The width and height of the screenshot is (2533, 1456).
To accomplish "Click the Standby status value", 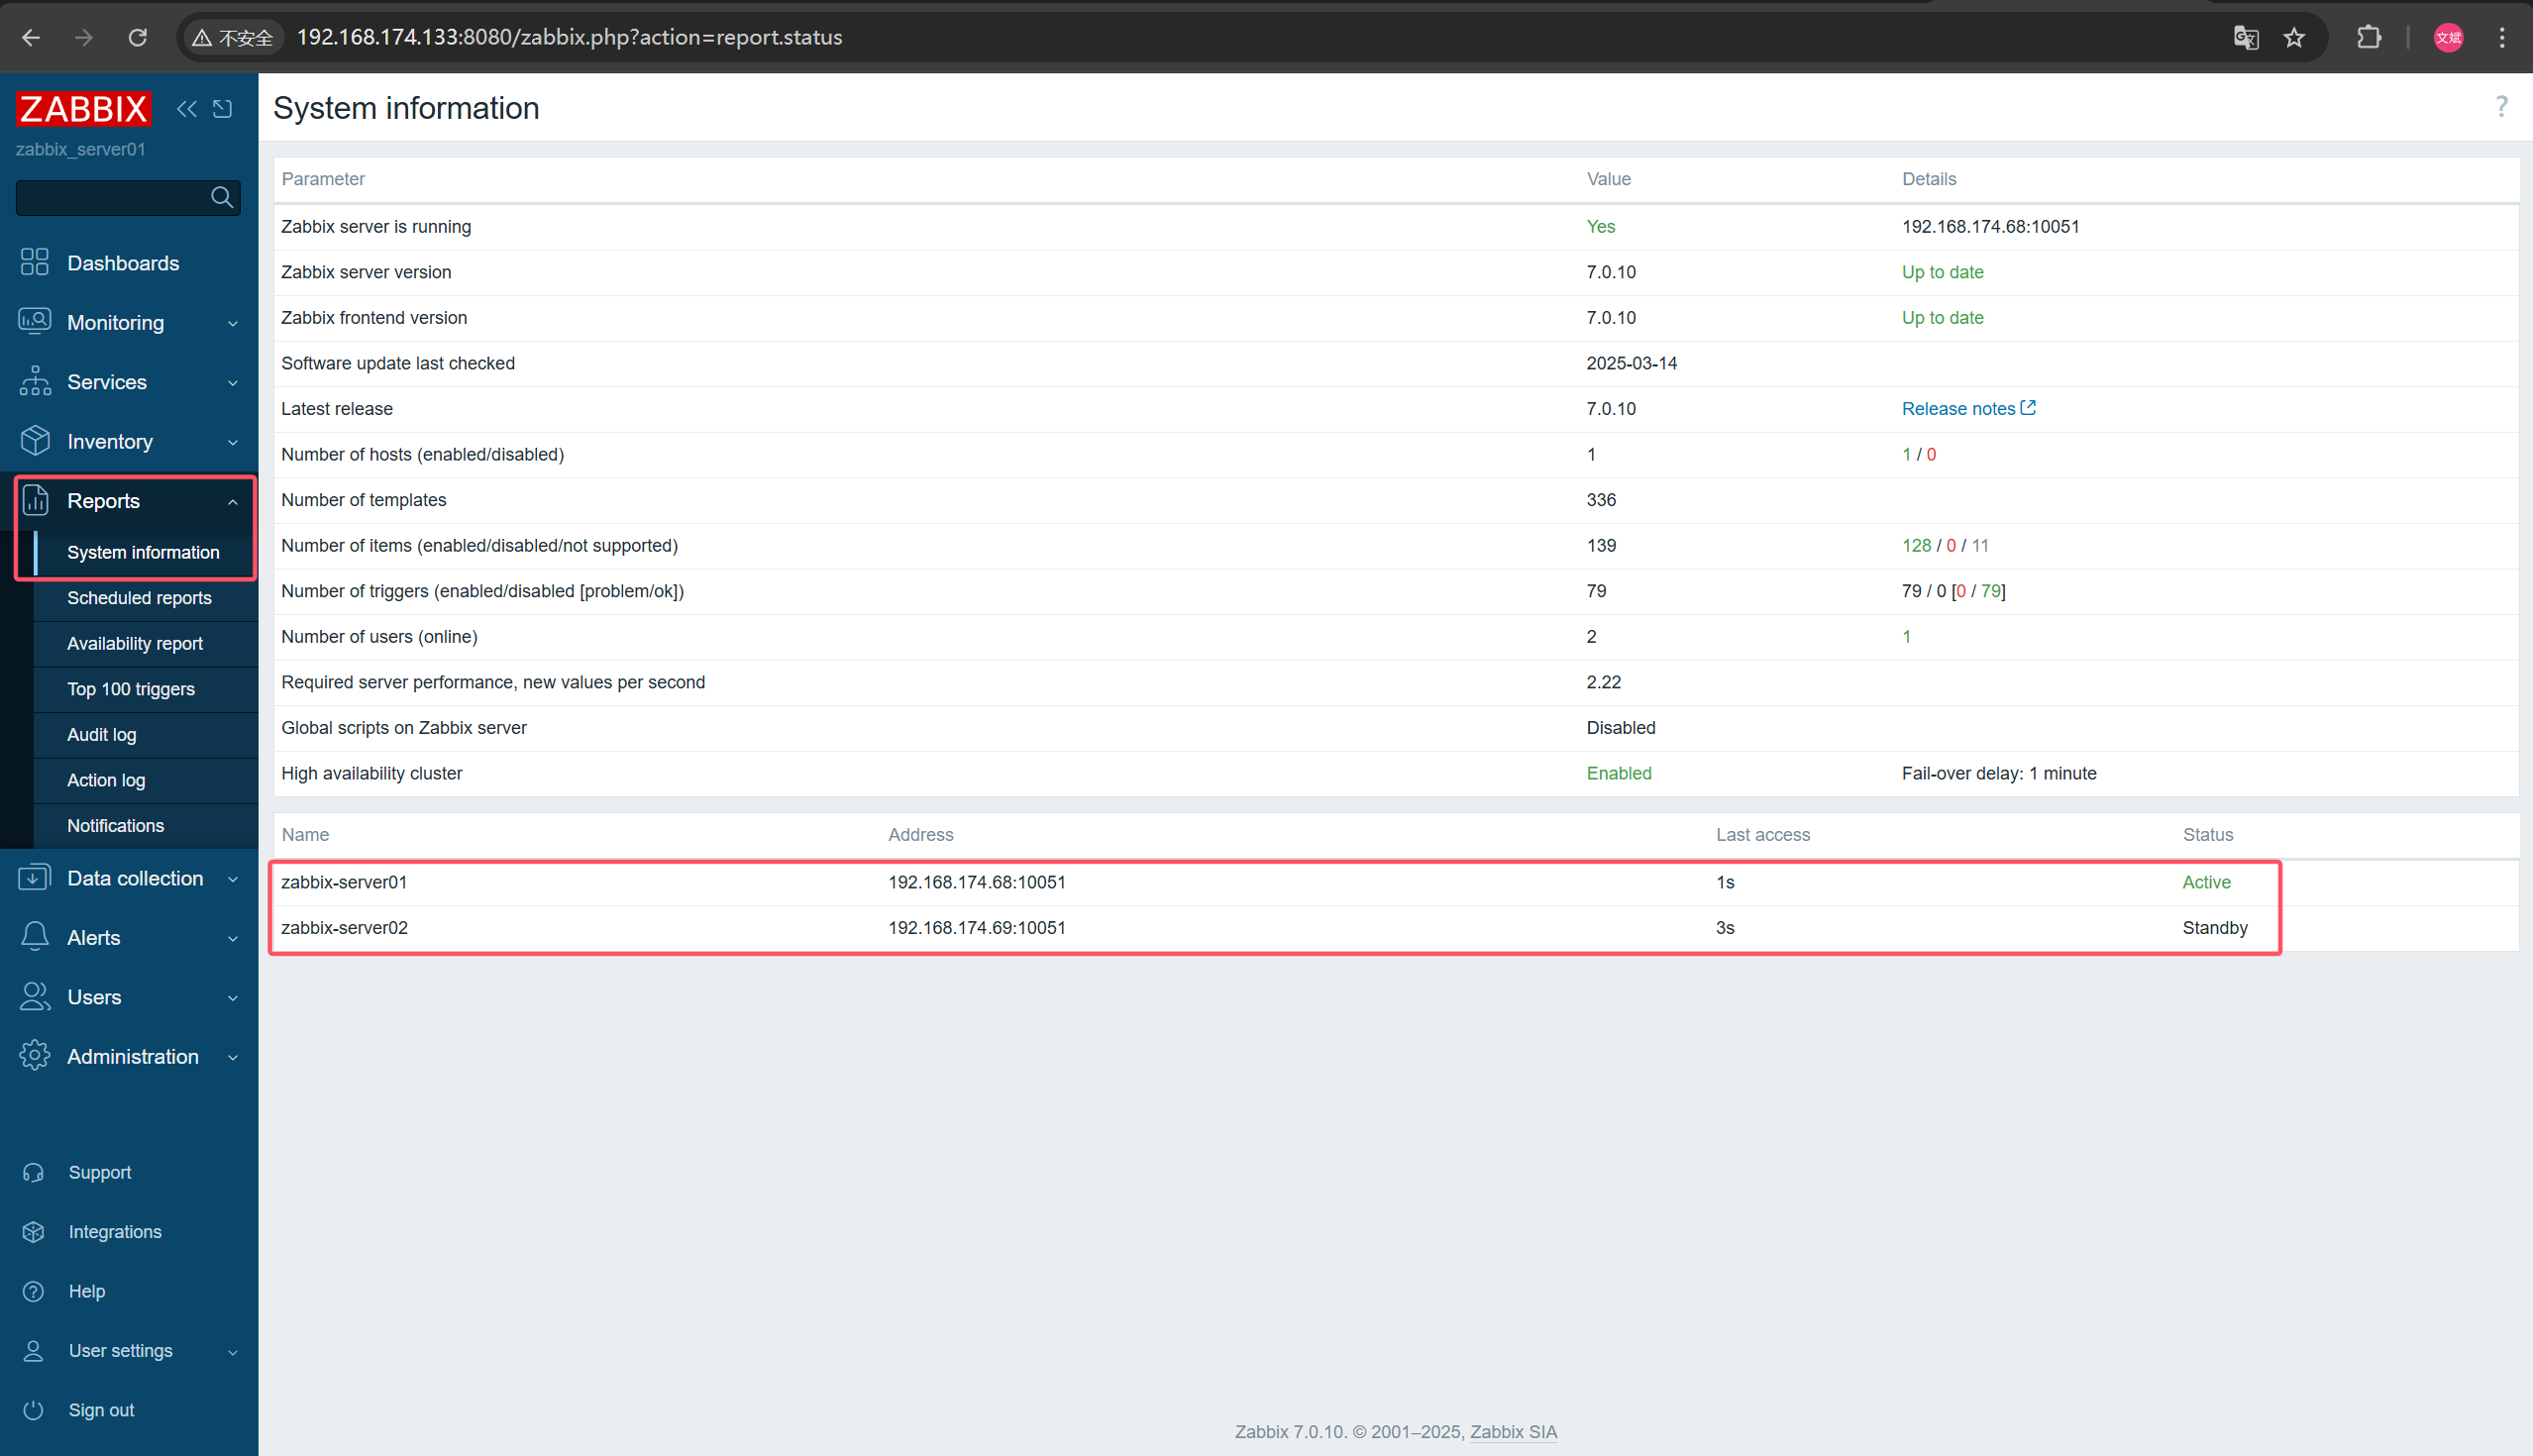I will 2215,927.
